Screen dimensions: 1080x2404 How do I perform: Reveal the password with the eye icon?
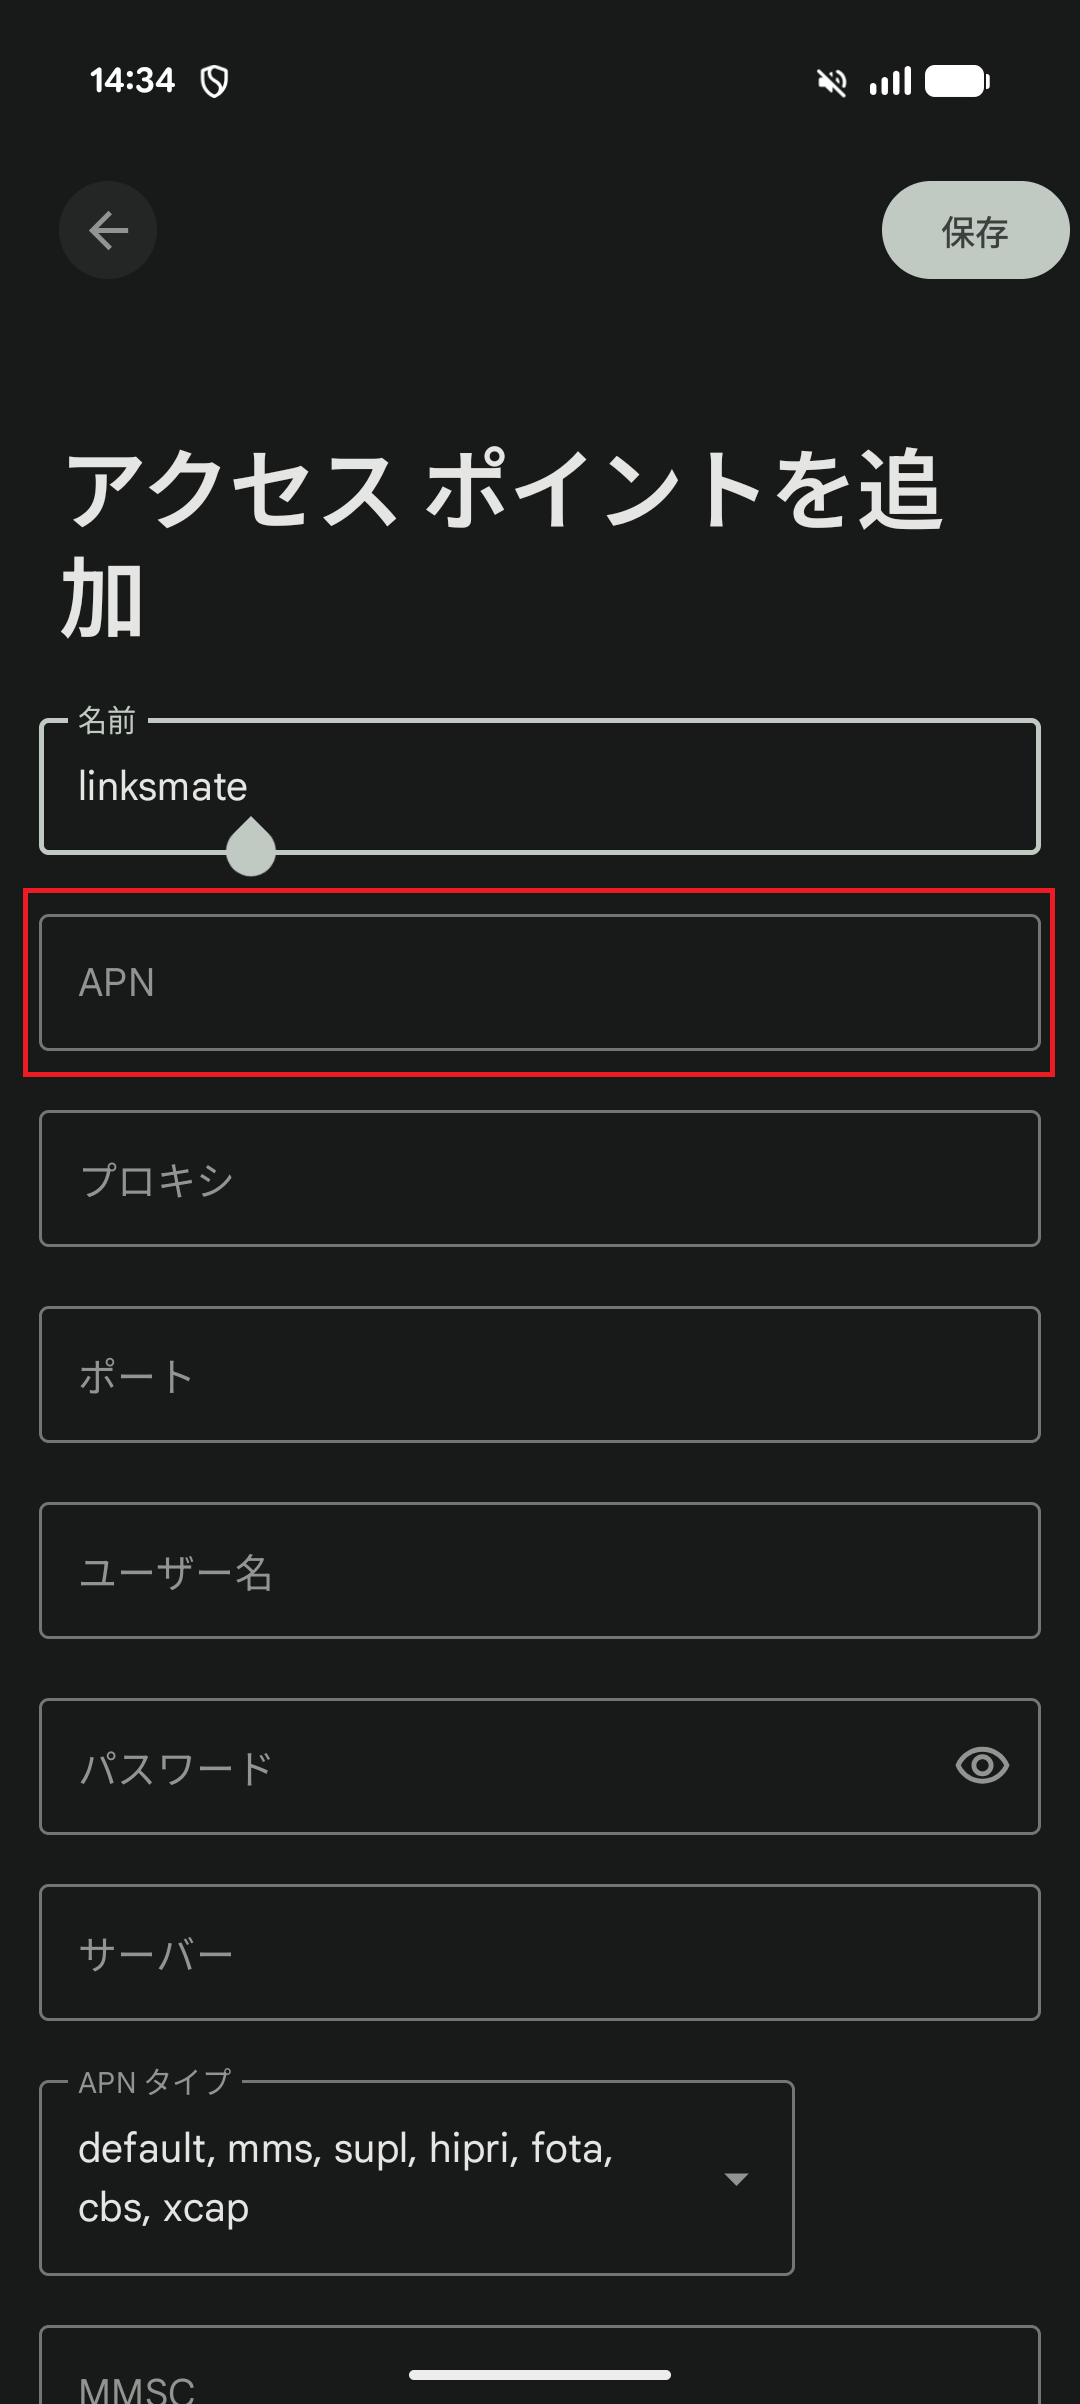tap(981, 1766)
